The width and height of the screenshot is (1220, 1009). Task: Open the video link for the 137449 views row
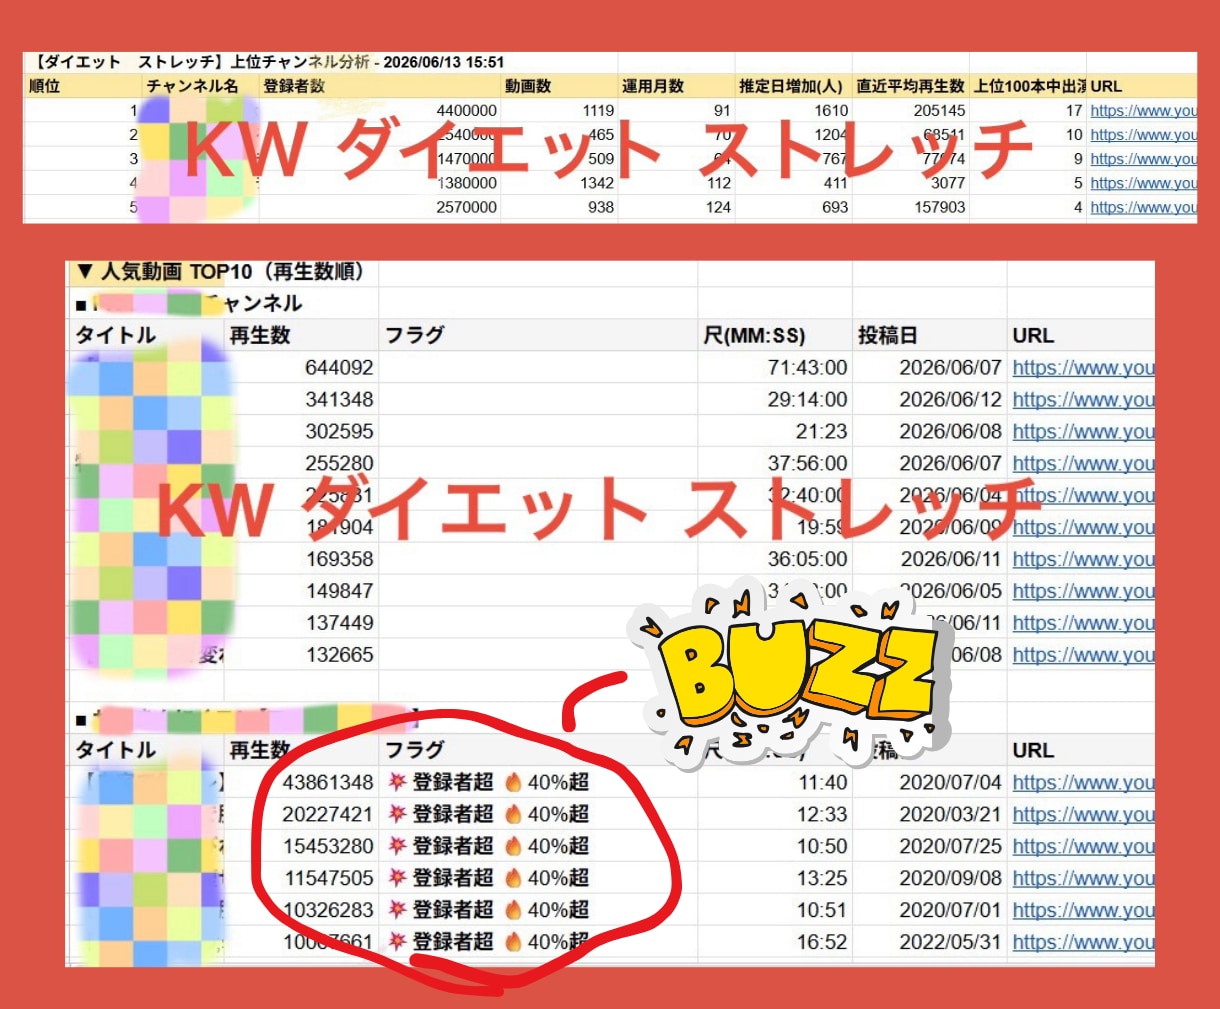coord(1083,623)
